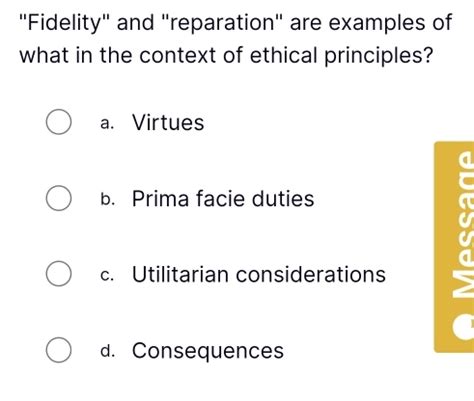
Task: Click the word 'context' in the question
Action: pyautogui.click(x=178, y=55)
